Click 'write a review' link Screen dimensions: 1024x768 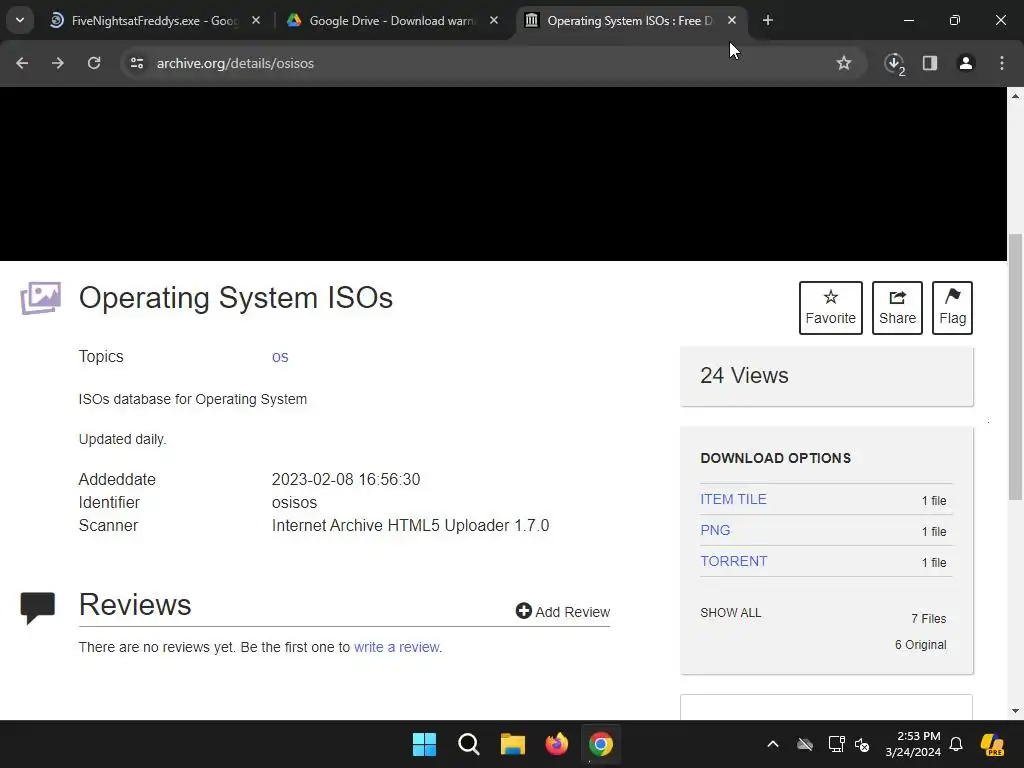pos(396,647)
